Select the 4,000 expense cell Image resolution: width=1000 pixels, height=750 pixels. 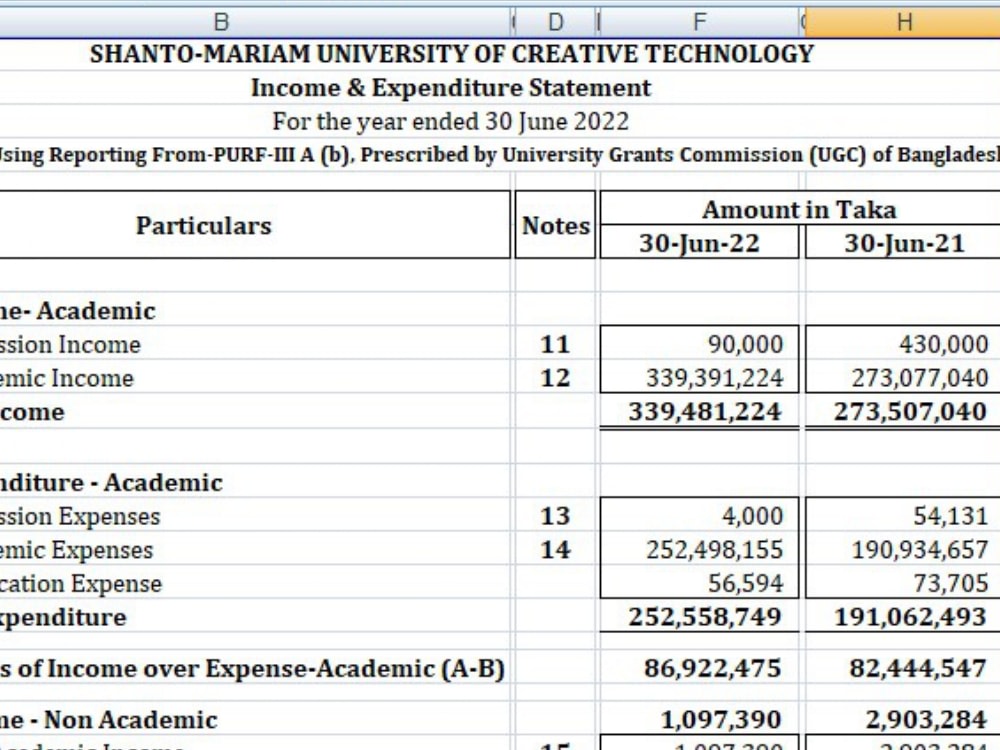(x=700, y=516)
